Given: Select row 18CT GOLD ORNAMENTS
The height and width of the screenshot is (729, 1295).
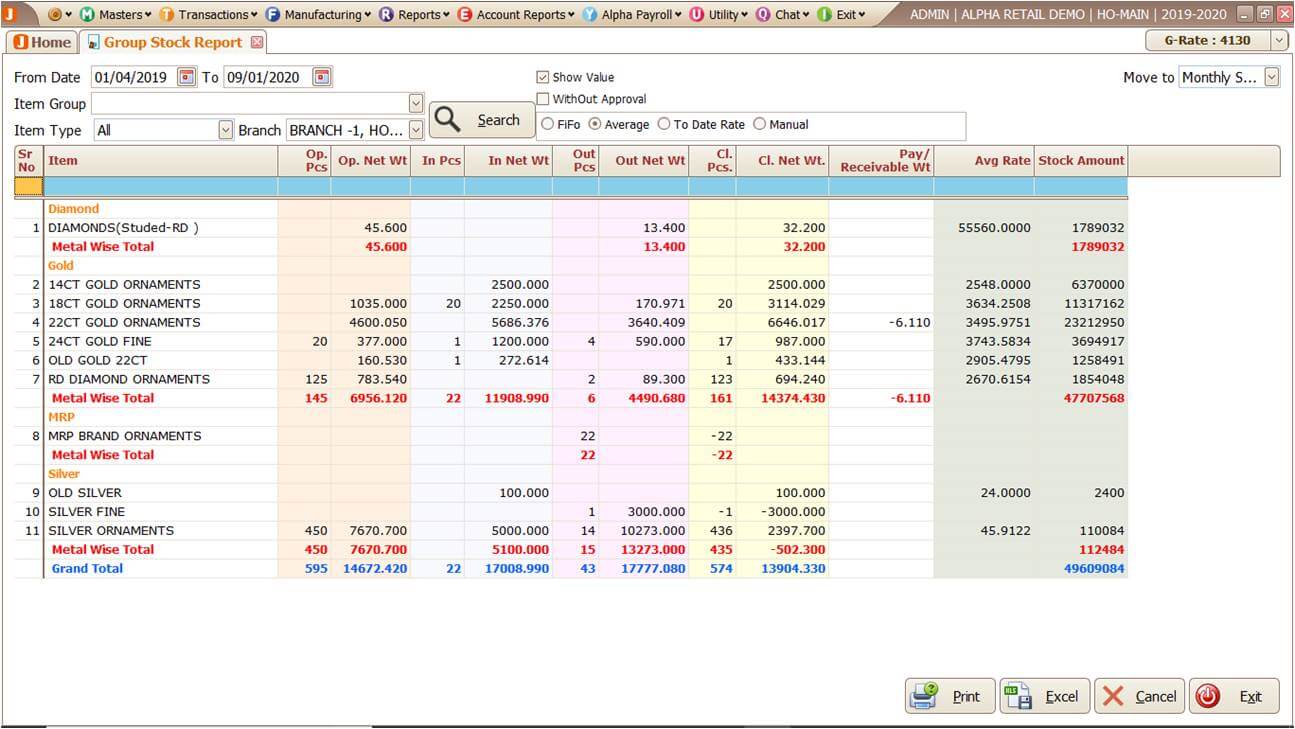Looking at the screenshot, I should tap(570, 304).
